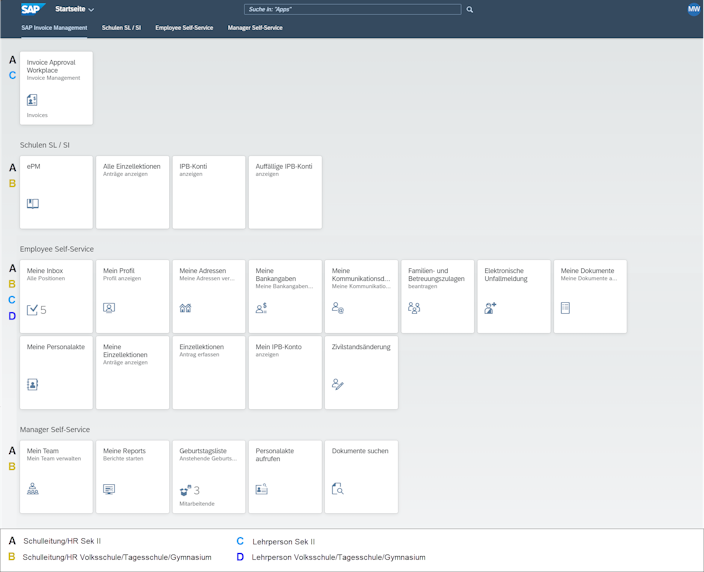Switch to SAP Invoice Management tab
This screenshot has height=572, width=704.
coord(54,28)
